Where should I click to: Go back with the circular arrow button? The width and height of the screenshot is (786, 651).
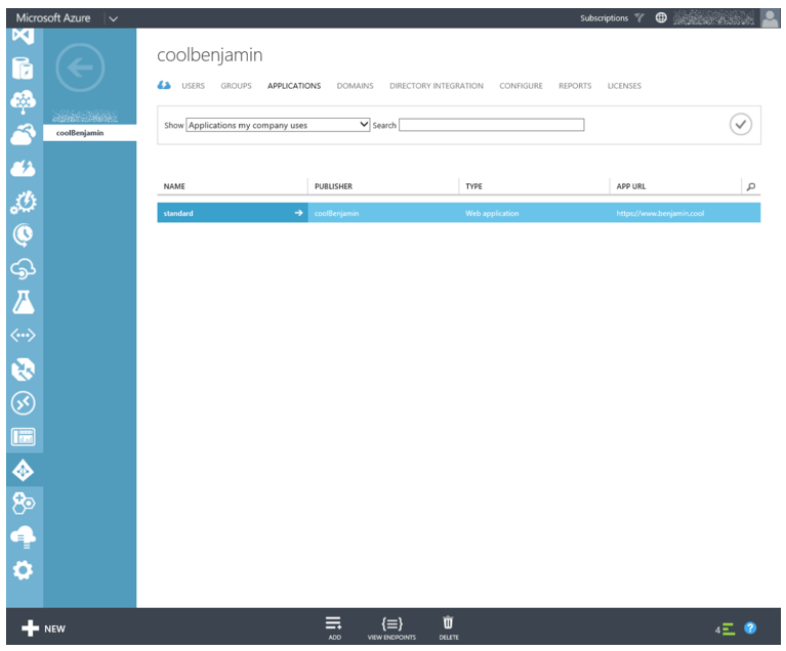[80, 67]
